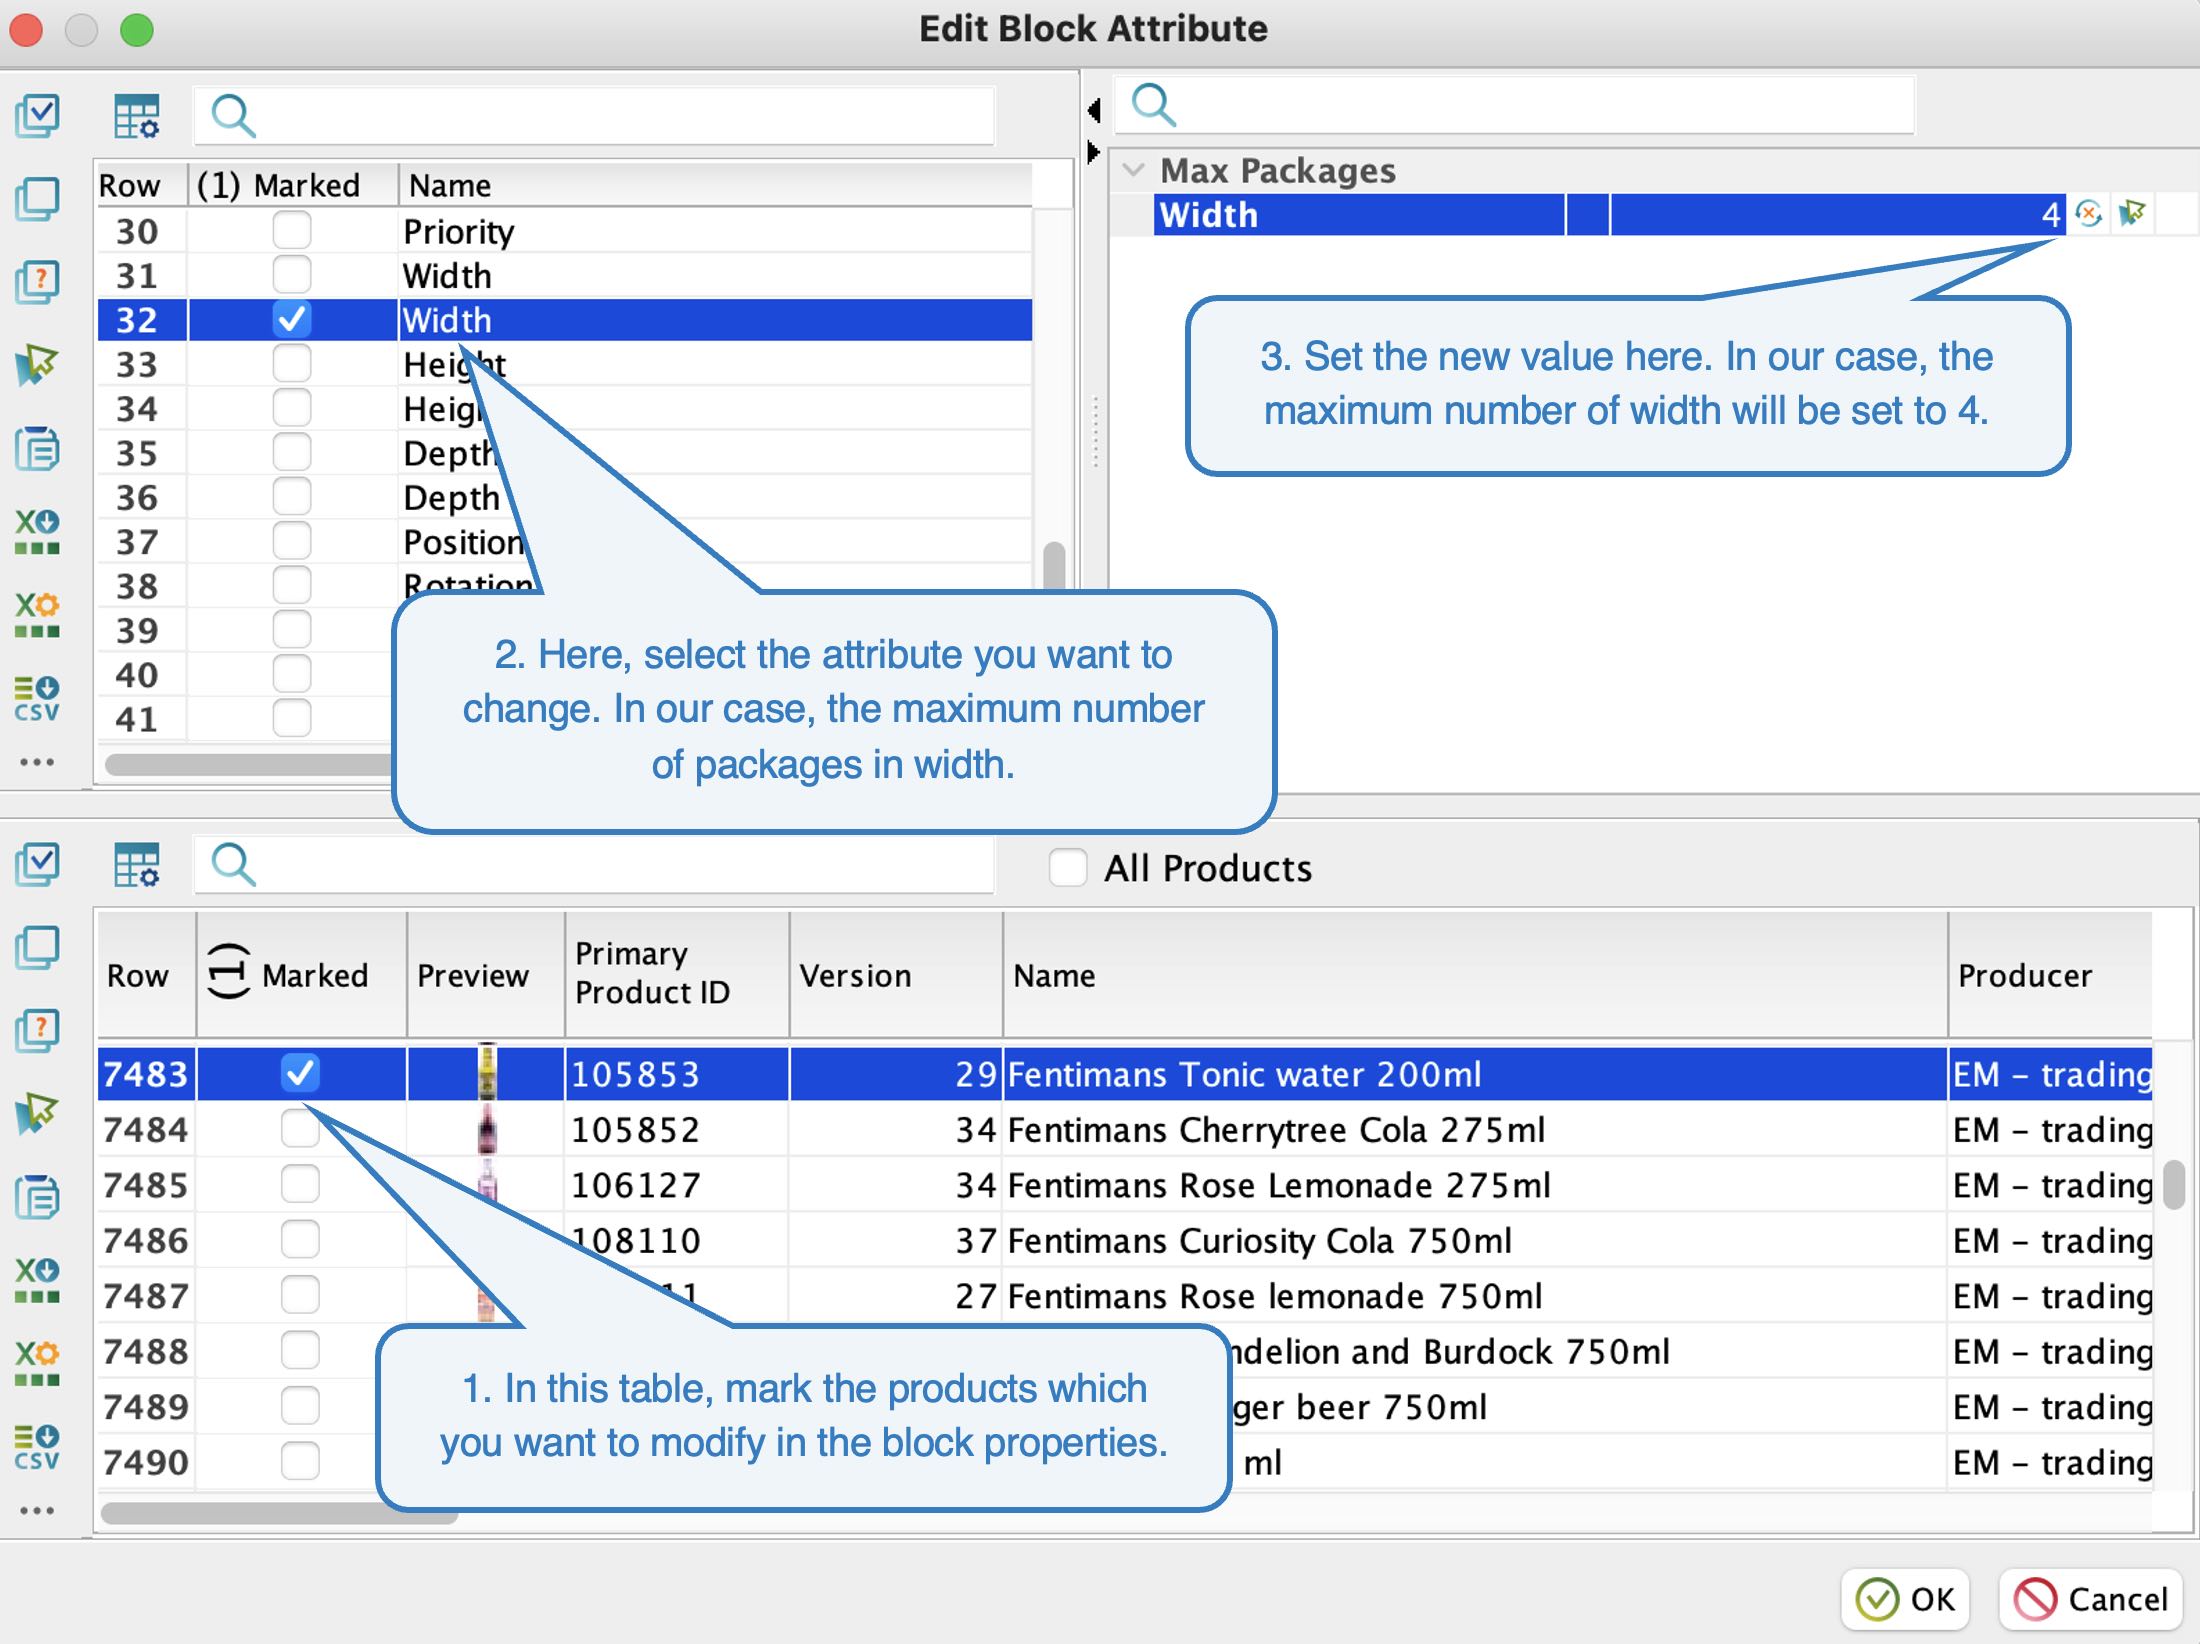Open the three-dots overflow in upper sidebar

coord(37,762)
